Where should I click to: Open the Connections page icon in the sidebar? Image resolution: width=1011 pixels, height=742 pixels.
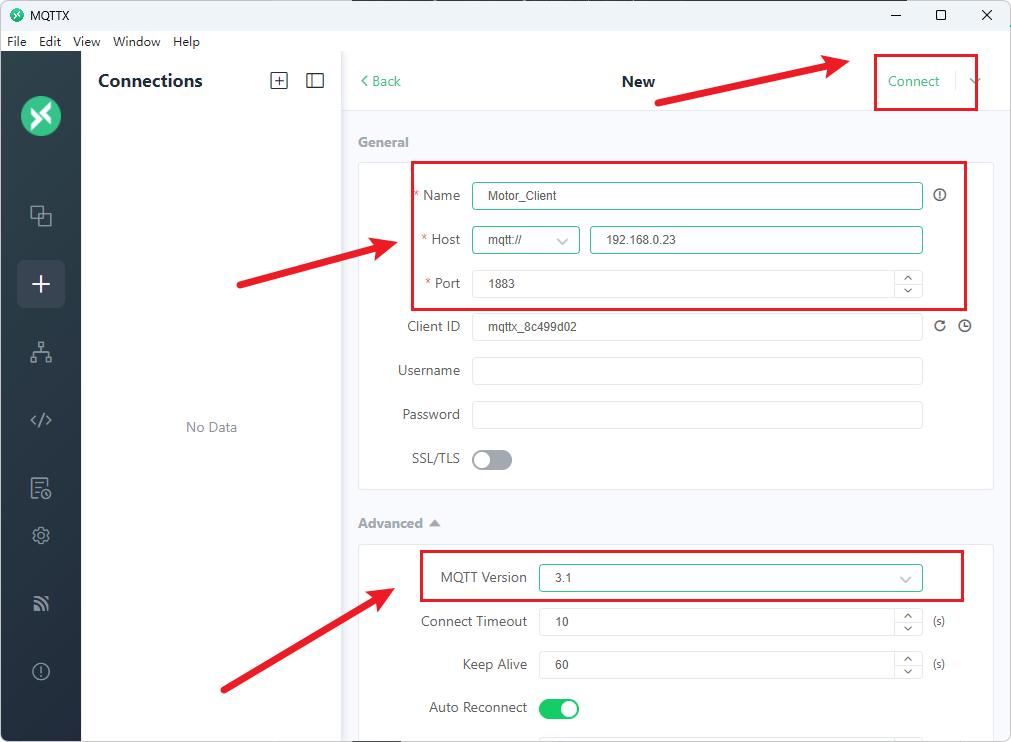coord(41,216)
